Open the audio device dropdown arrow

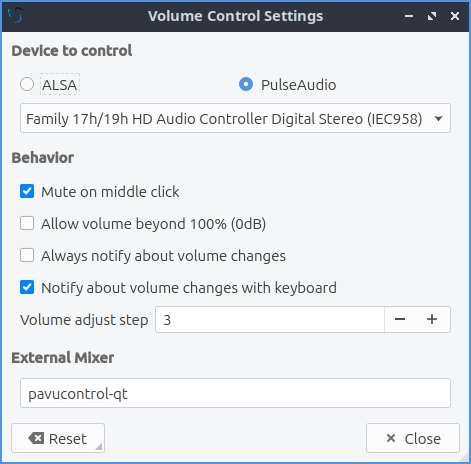click(x=439, y=118)
